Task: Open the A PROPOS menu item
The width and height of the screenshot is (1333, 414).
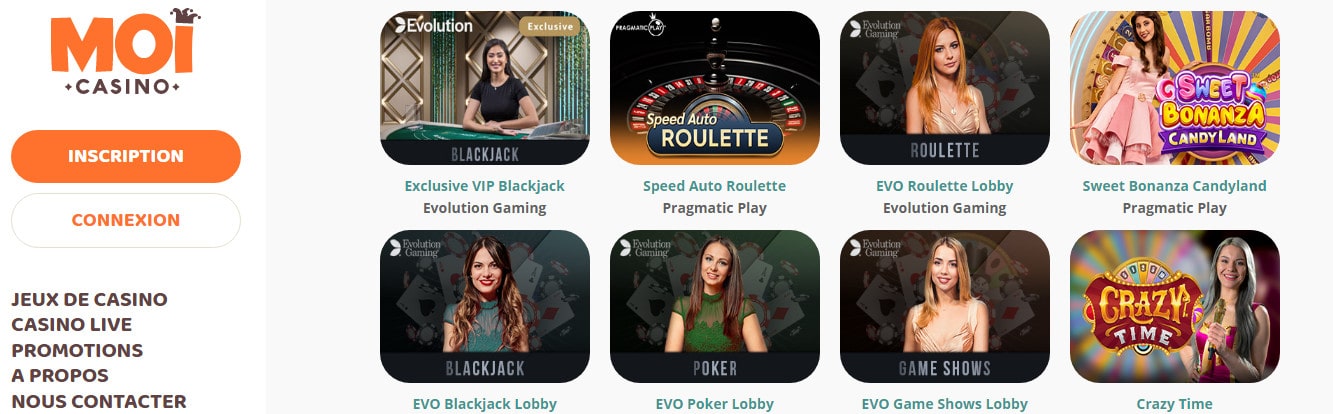Action: click(60, 376)
